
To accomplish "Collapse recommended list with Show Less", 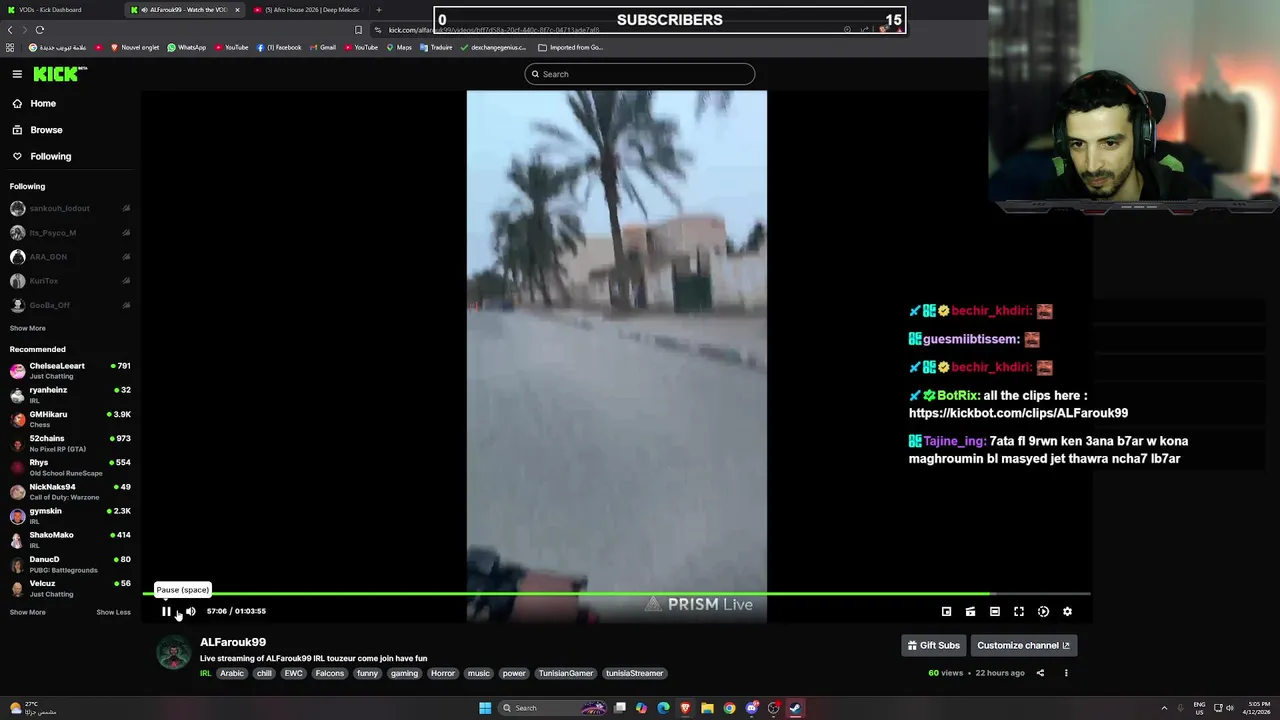I will coord(113,612).
